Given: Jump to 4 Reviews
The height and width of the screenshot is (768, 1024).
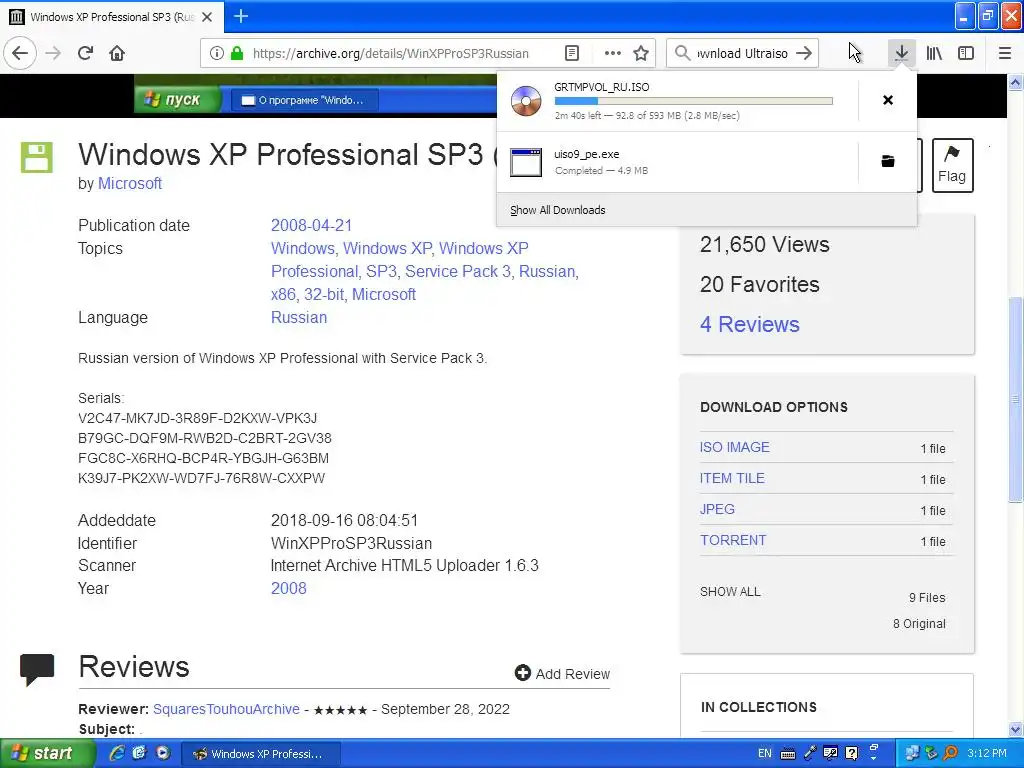Looking at the screenshot, I should [x=750, y=325].
